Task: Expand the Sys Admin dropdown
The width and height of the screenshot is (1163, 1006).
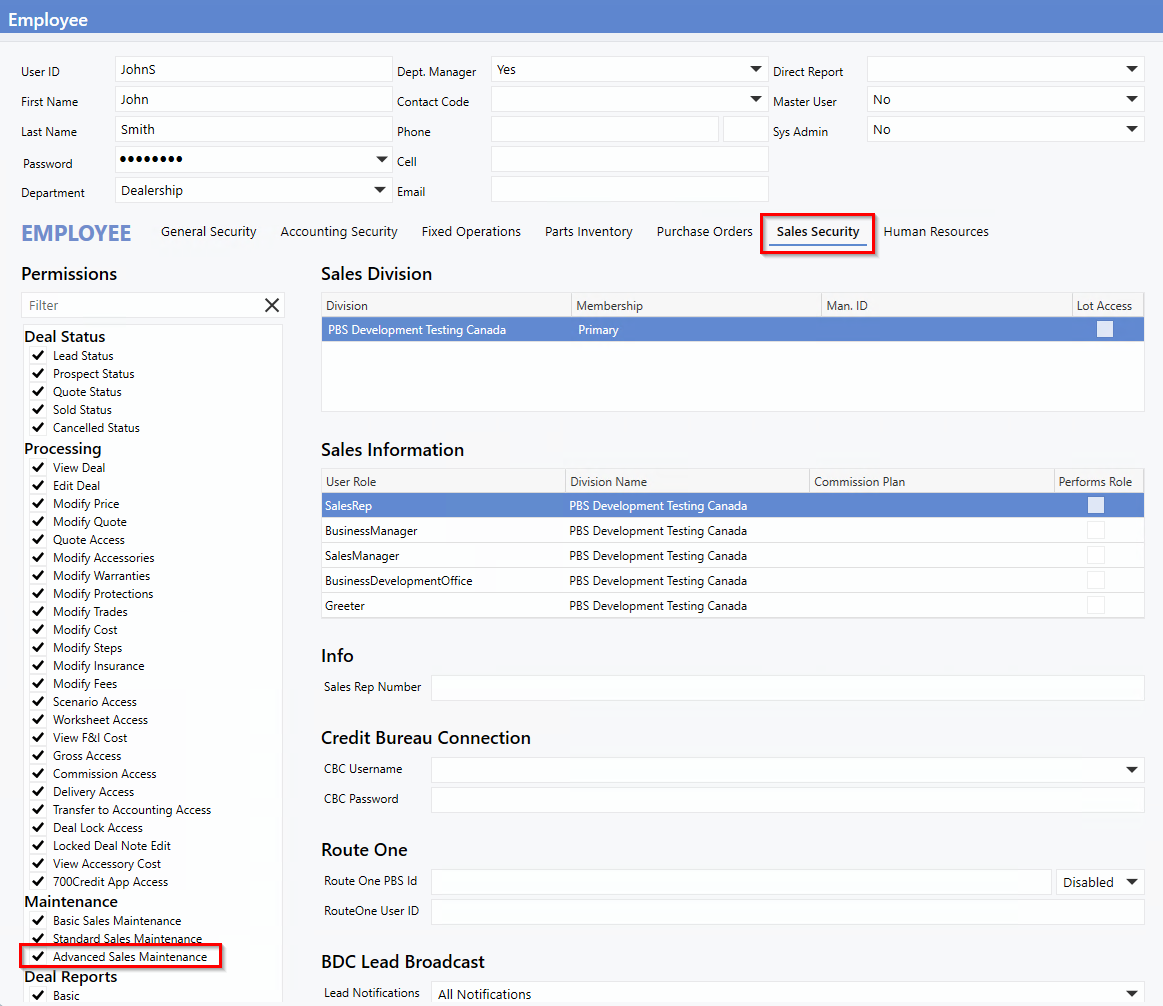Action: click(x=1132, y=130)
